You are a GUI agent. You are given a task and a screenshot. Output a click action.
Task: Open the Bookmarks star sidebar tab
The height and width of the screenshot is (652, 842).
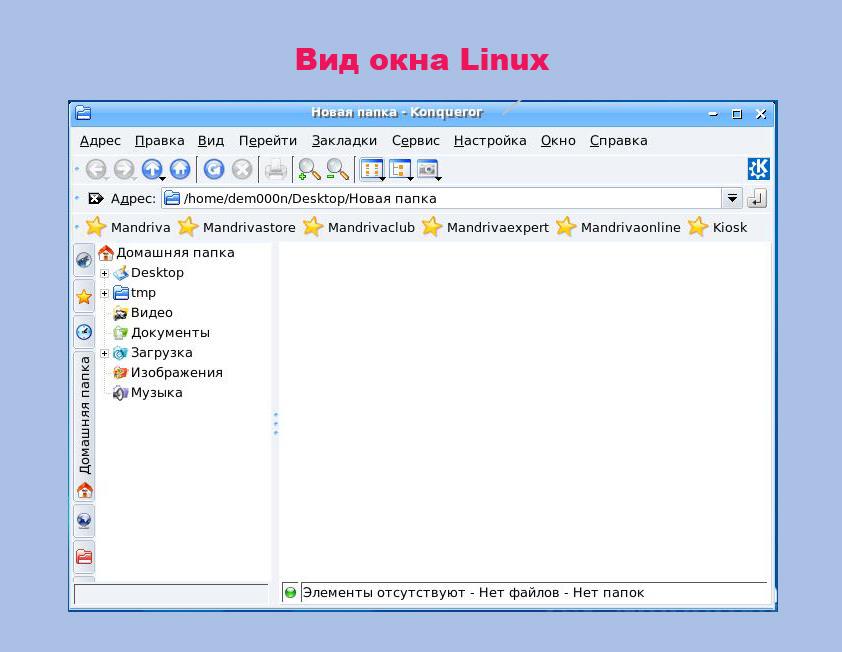coord(84,296)
